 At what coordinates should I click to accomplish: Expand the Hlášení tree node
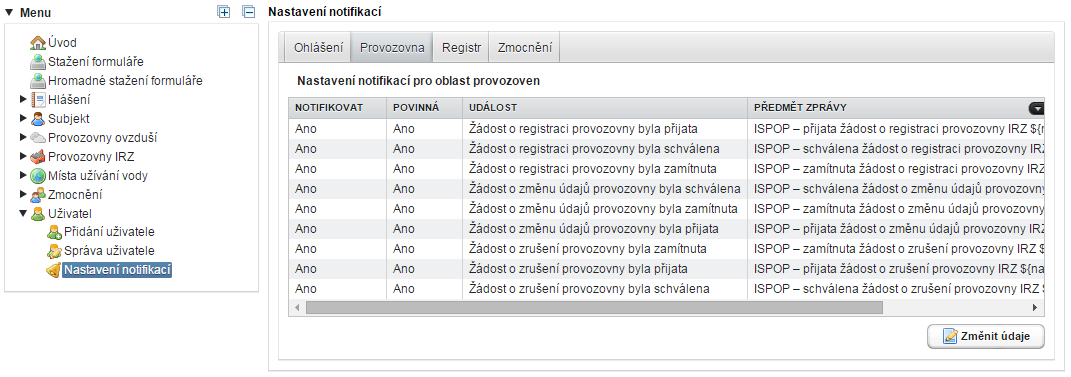pos(24,100)
